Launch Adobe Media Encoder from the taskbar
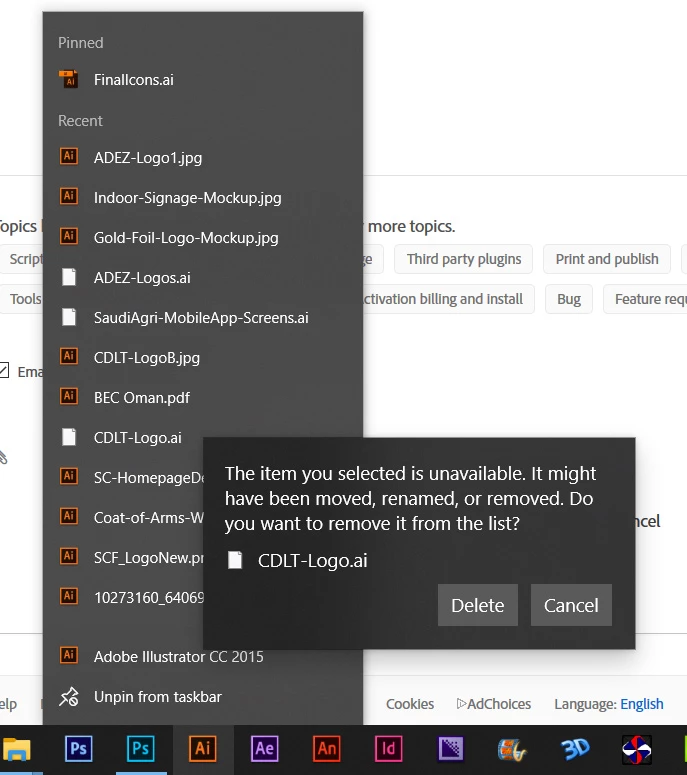 coord(451,749)
